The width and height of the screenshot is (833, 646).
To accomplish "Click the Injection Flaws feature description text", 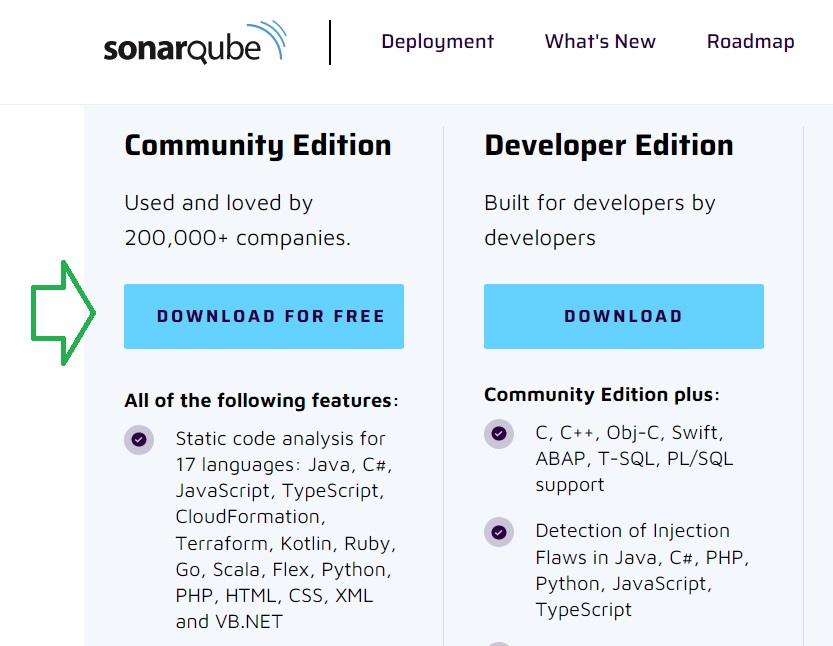I will 642,570.
